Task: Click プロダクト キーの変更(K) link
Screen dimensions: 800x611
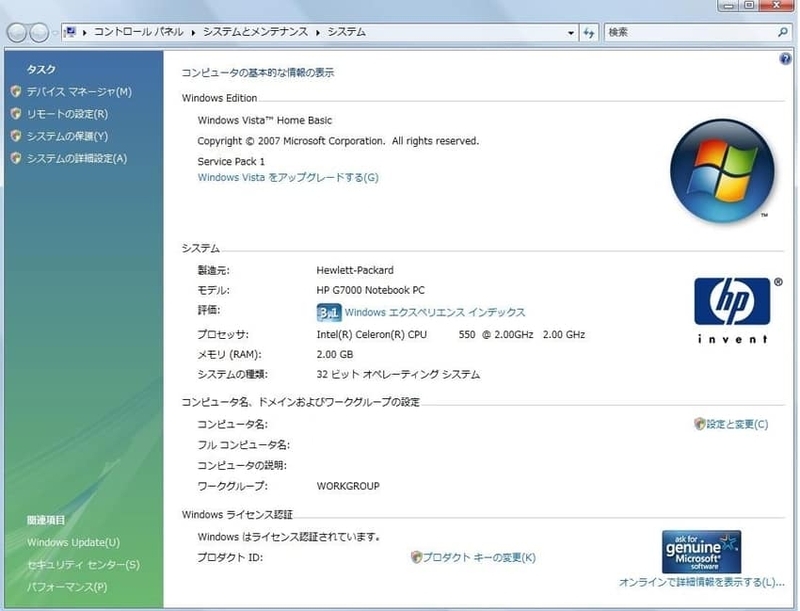Action: pos(479,557)
